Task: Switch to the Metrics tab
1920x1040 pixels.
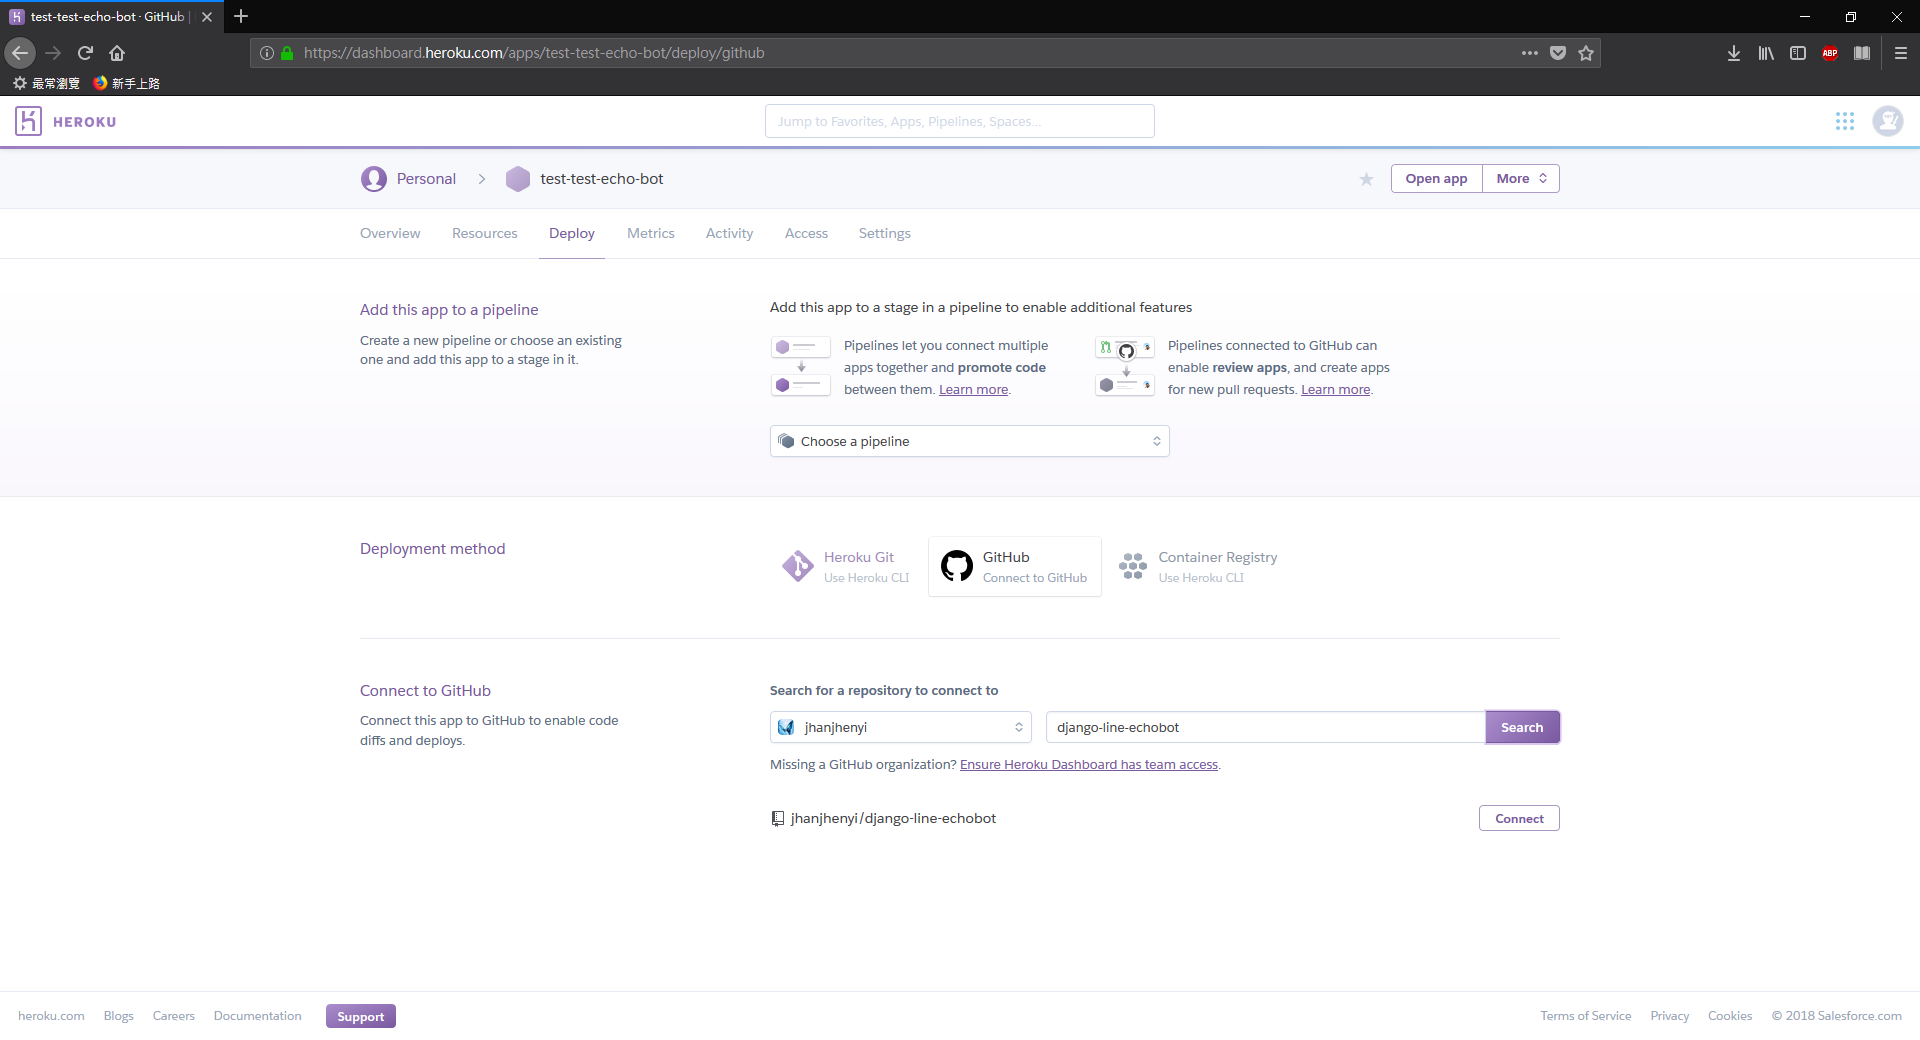Action: [651, 233]
